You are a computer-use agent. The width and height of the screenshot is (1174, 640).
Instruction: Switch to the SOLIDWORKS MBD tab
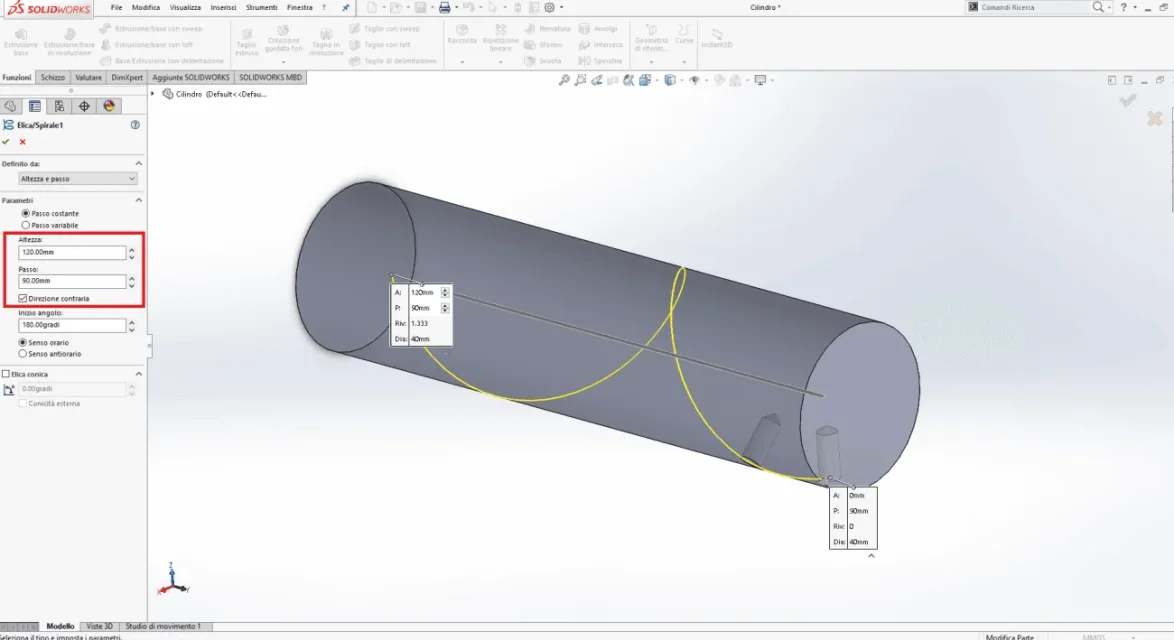[x=270, y=77]
